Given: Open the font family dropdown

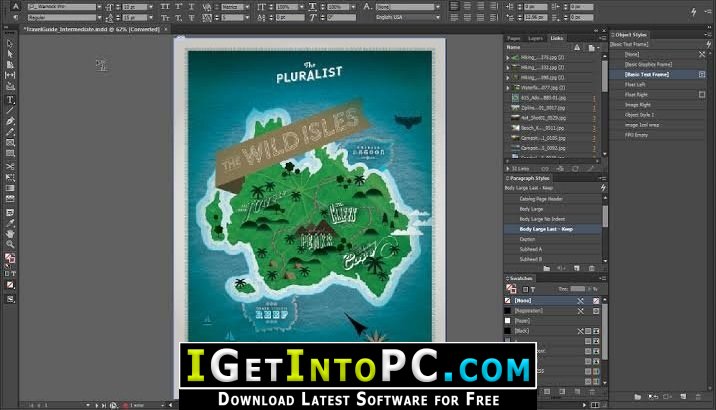Looking at the screenshot, I should point(99,7).
